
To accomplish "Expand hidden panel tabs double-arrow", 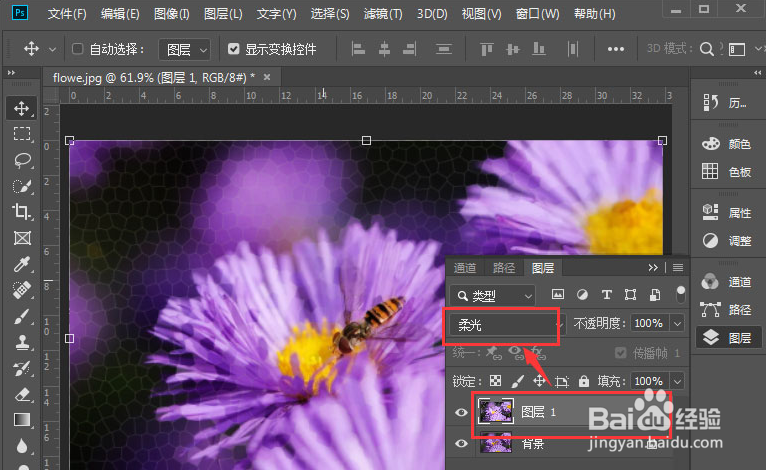I will click(653, 267).
